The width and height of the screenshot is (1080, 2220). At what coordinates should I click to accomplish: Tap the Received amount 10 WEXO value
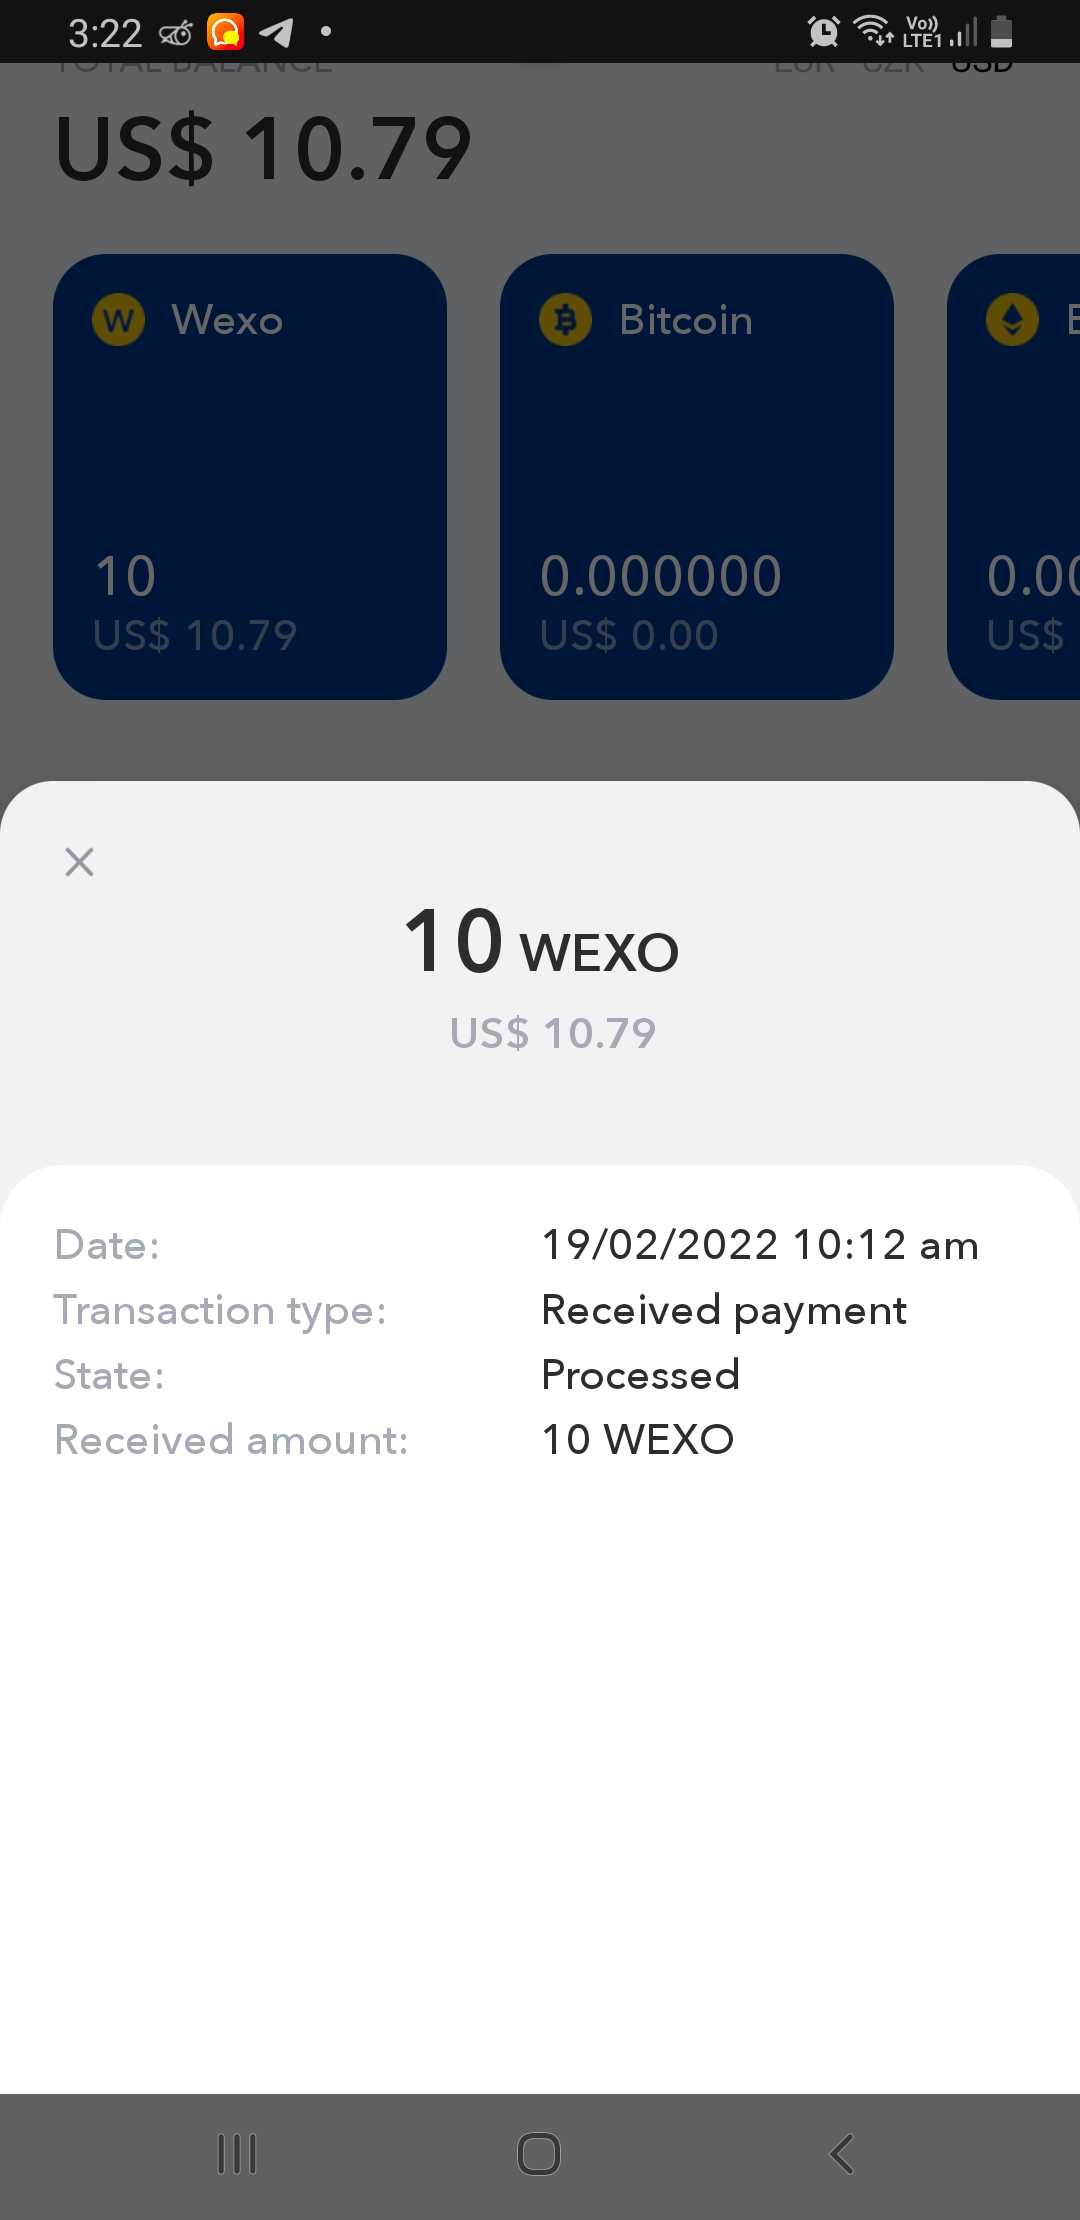click(638, 1440)
